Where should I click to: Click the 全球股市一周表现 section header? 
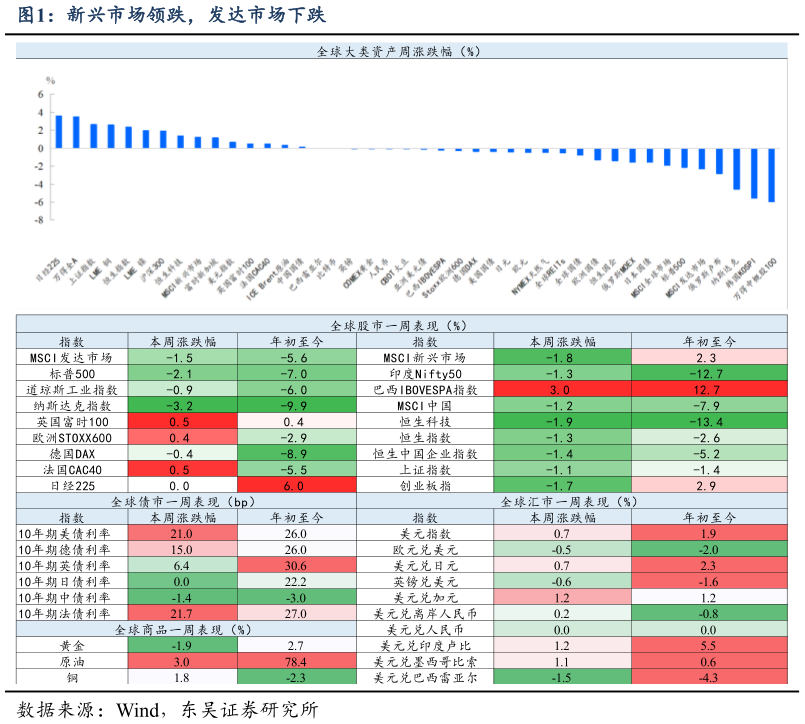pos(400,325)
